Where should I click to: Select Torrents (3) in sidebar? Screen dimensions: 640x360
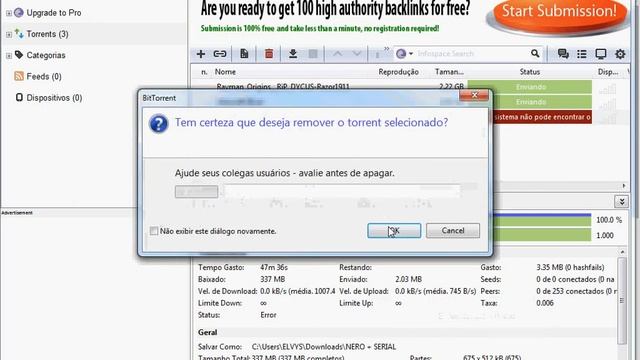coord(47,34)
